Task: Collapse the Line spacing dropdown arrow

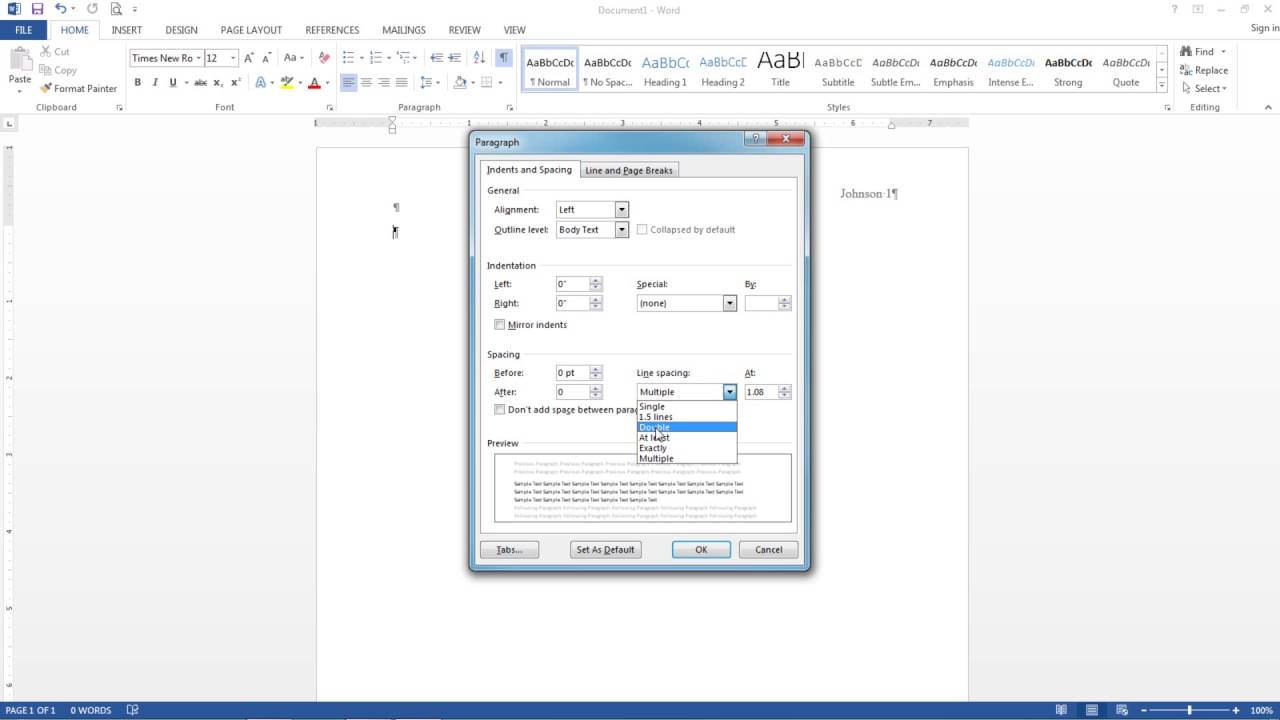Action: [x=730, y=392]
